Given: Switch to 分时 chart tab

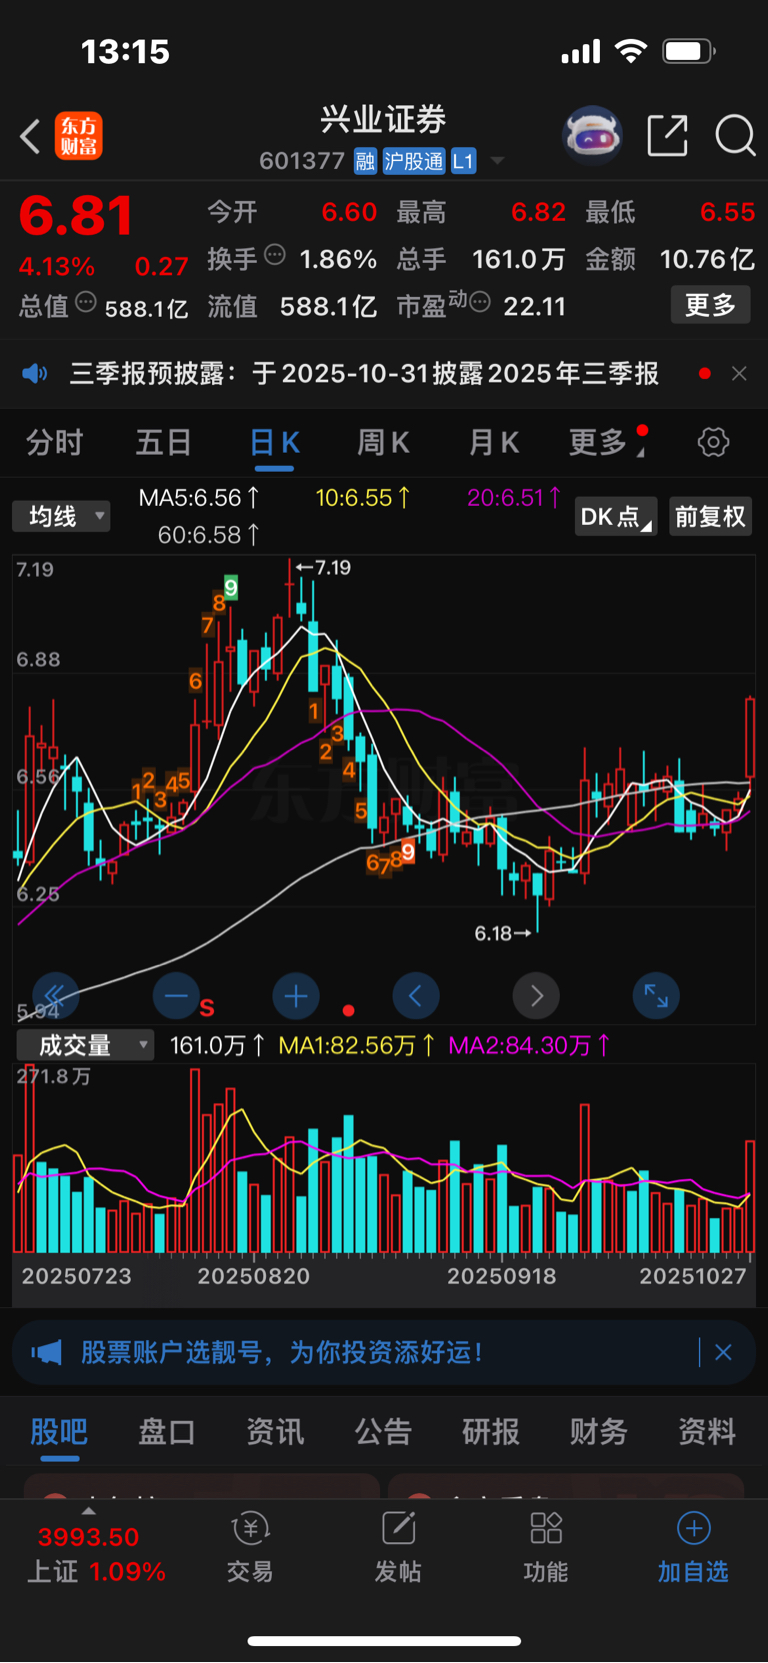Looking at the screenshot, I should [x=55, y=442].
